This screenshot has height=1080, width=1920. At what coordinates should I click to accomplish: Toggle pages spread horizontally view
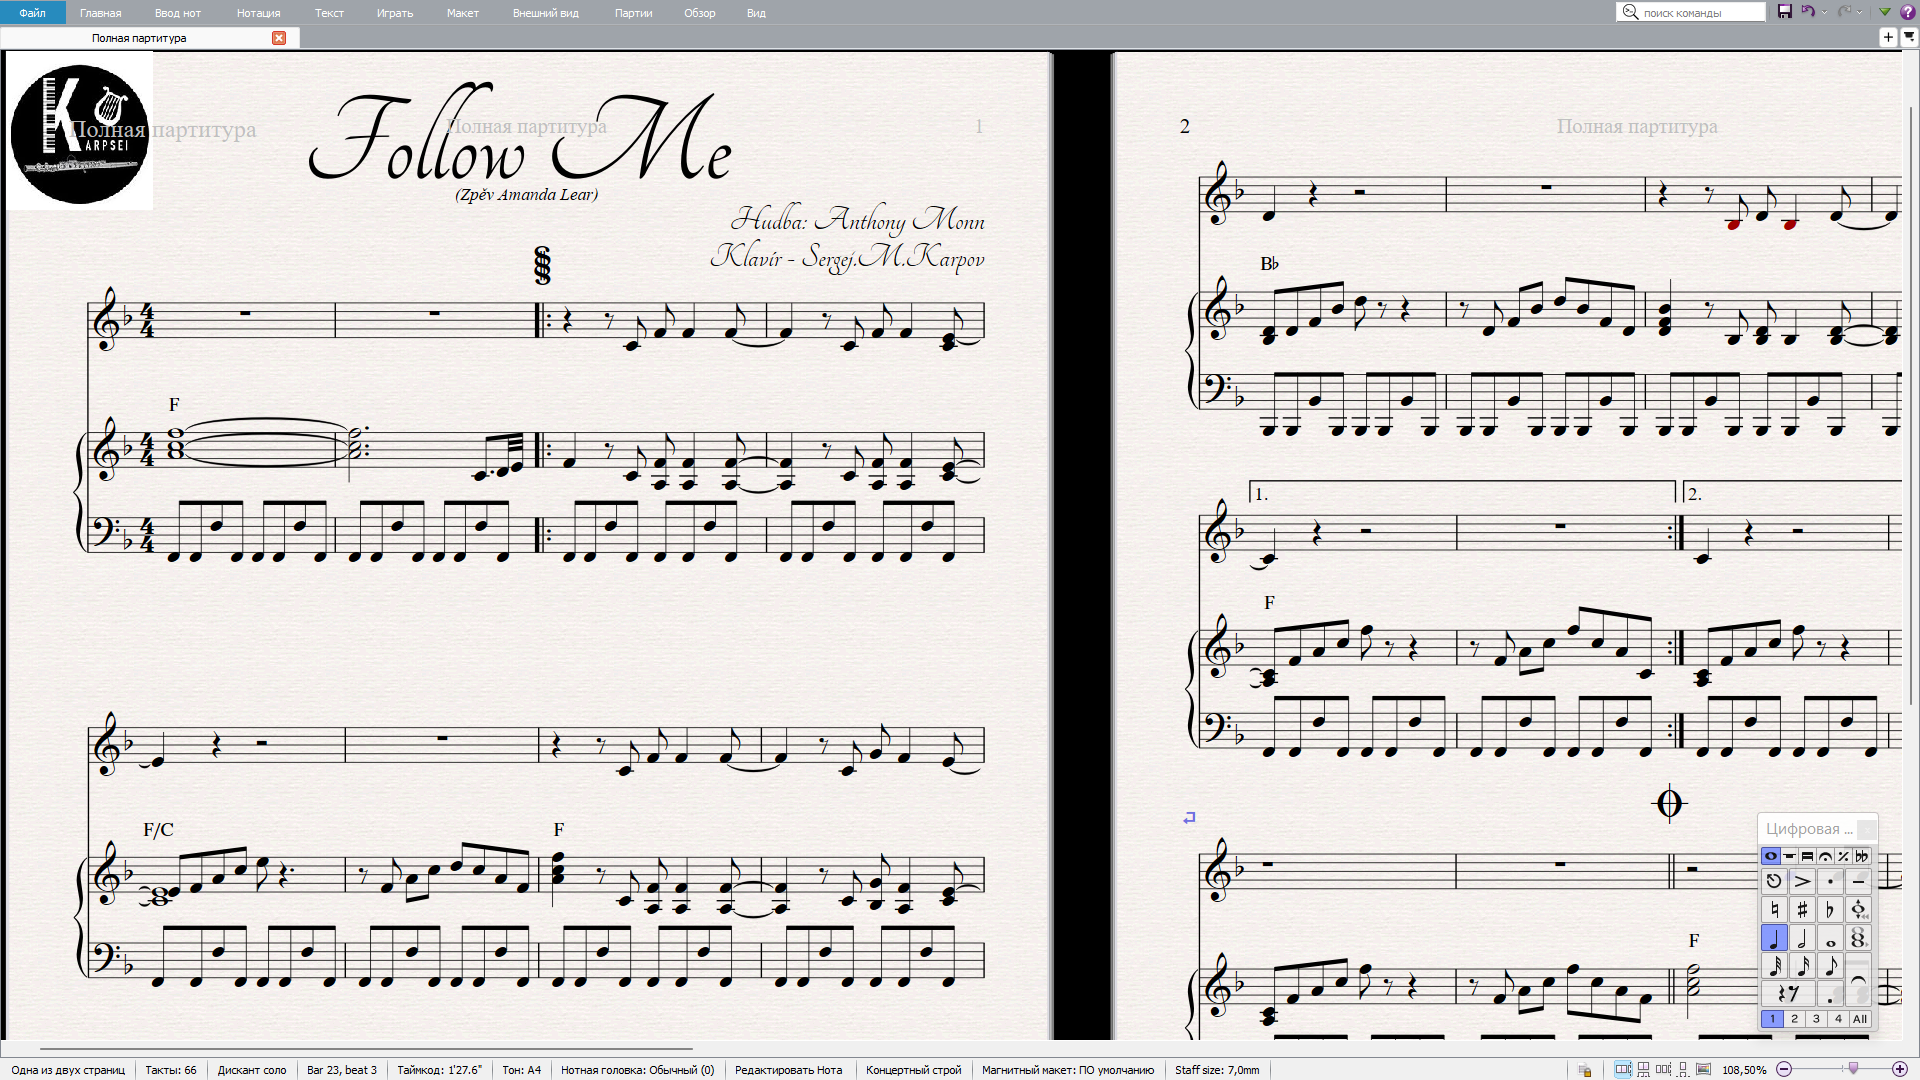tap(1623, 1070)
